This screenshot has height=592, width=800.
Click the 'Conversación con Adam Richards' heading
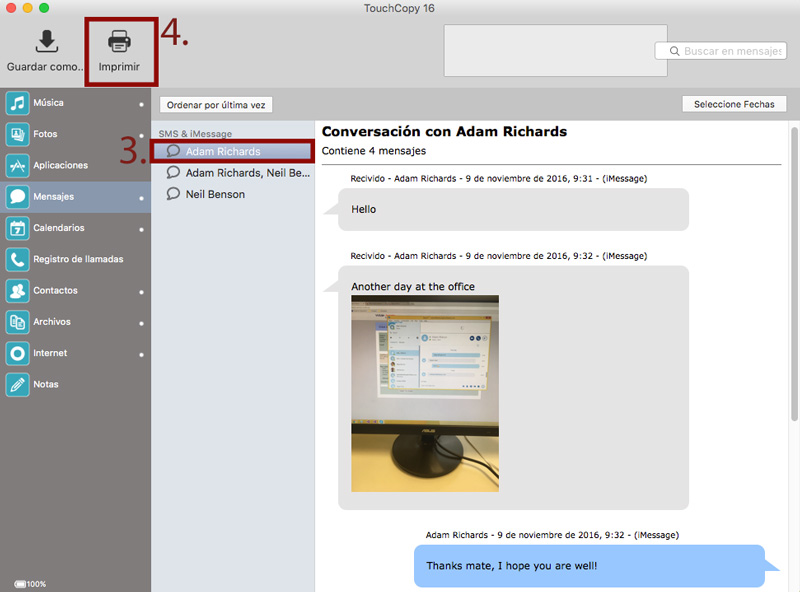pyautogui.click(x=444, y=132)
